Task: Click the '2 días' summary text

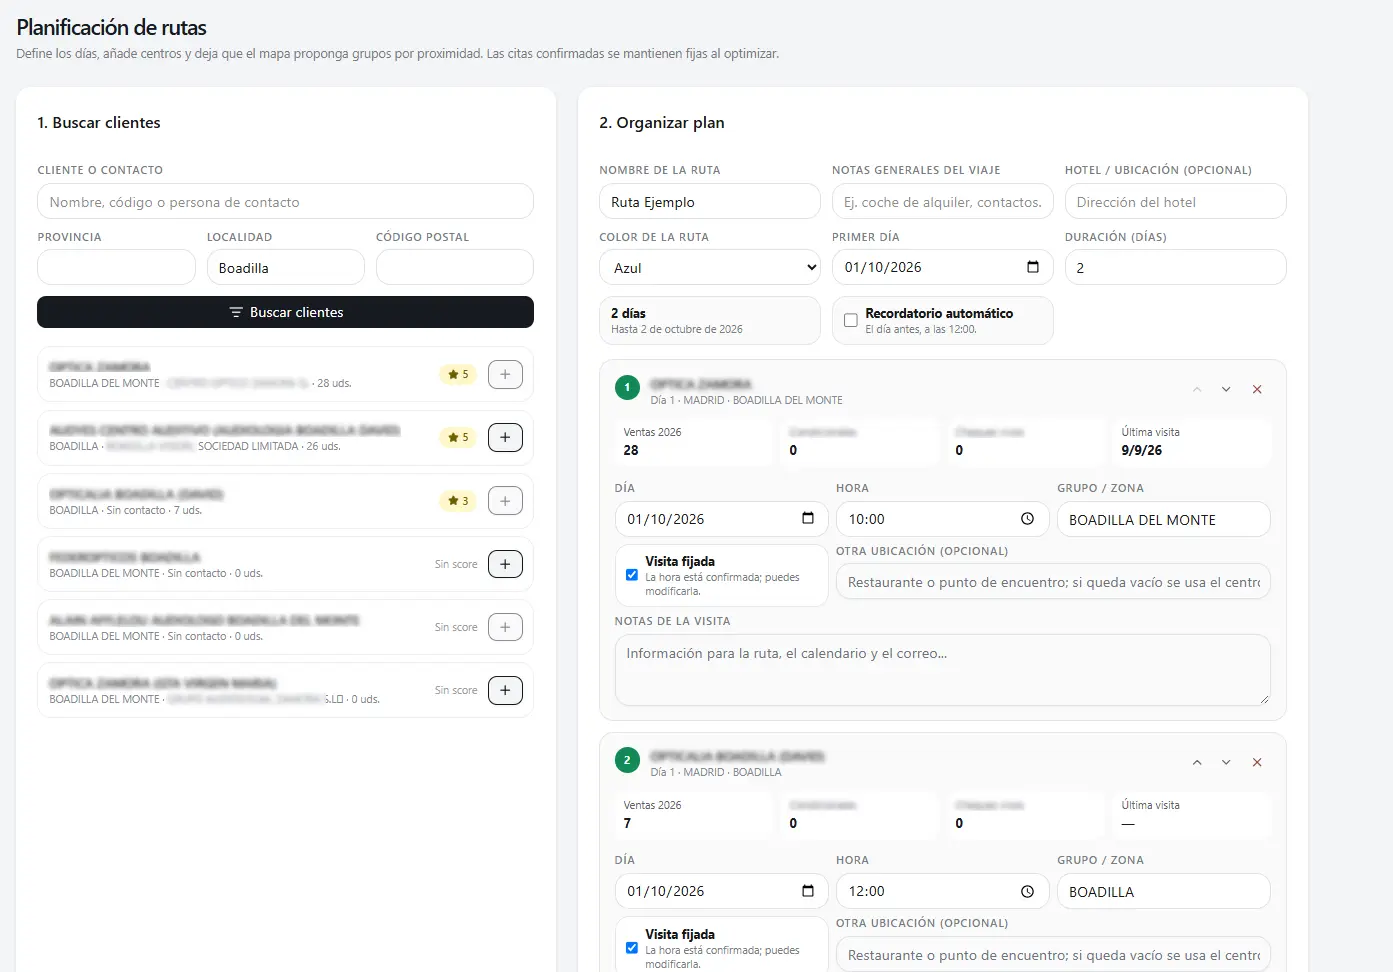Action: click(x=628, y=313)
